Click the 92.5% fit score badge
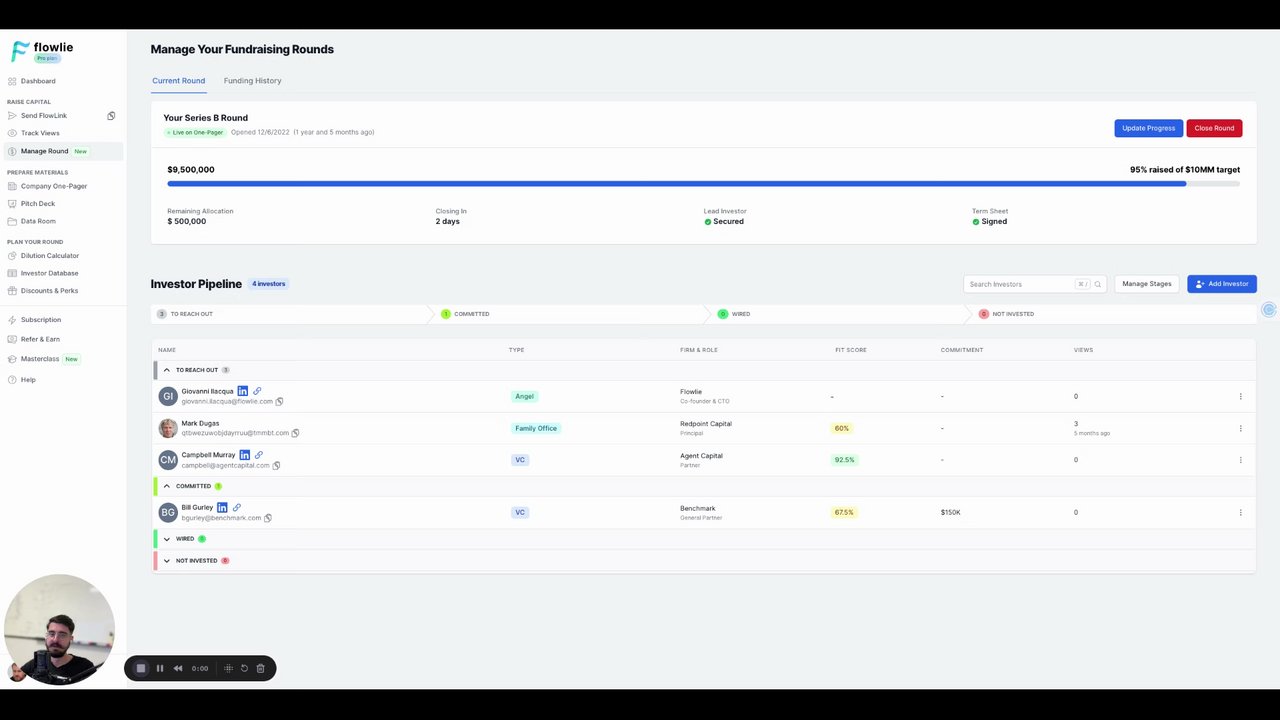Image resolution: width=1280 pixels, height=720 pixels. coord(845,460)
